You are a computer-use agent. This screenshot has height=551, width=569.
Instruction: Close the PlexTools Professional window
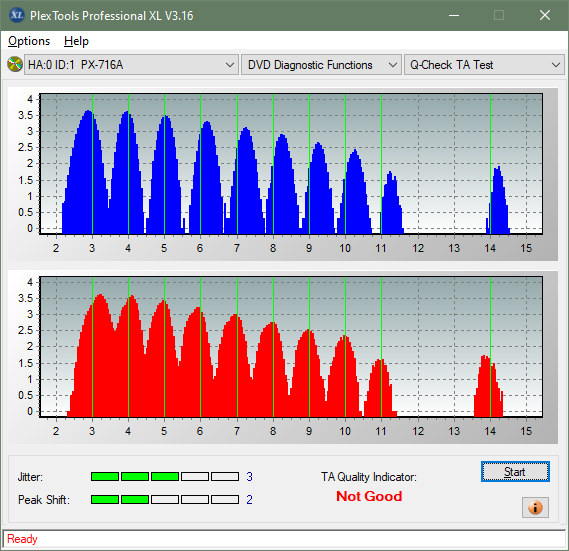[545, 15]
